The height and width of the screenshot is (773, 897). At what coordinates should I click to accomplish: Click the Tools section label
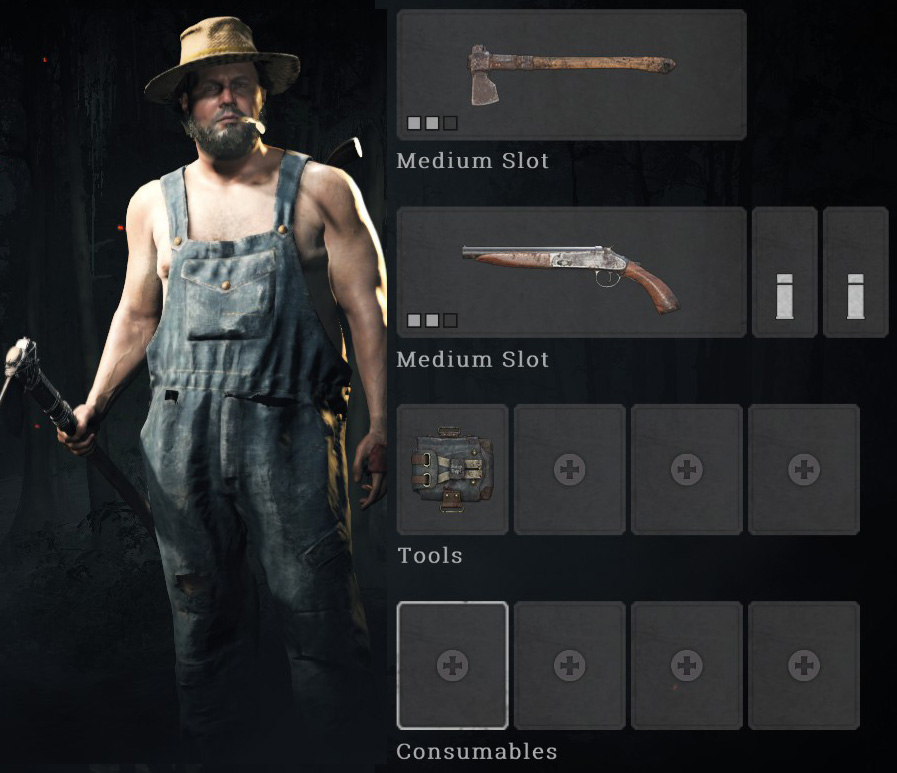pos(430,556)
